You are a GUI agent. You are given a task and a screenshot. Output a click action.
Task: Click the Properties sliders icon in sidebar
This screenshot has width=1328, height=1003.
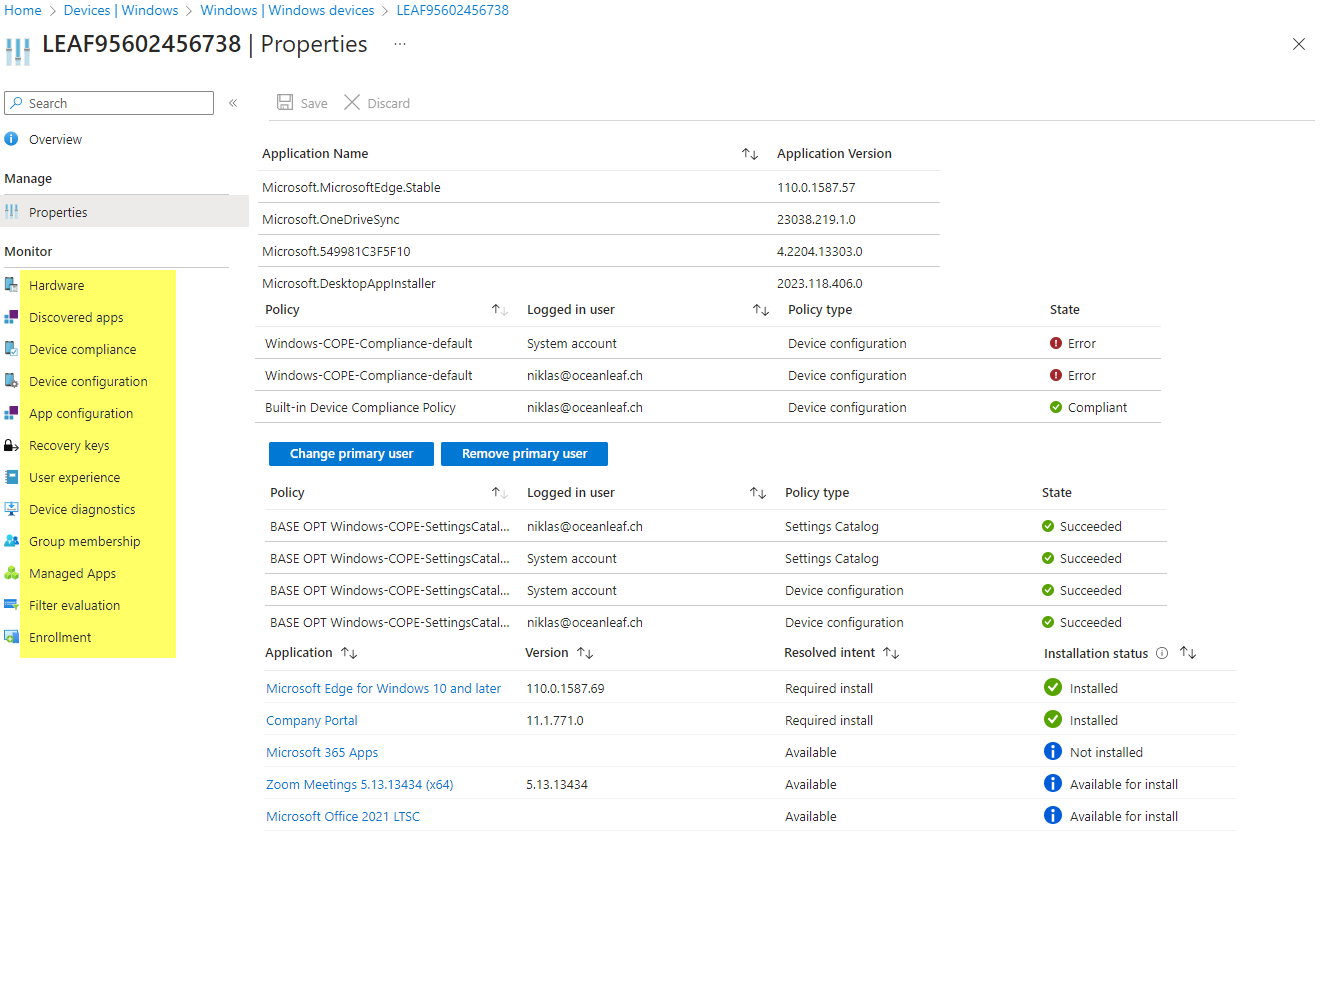tap(11, 212)
